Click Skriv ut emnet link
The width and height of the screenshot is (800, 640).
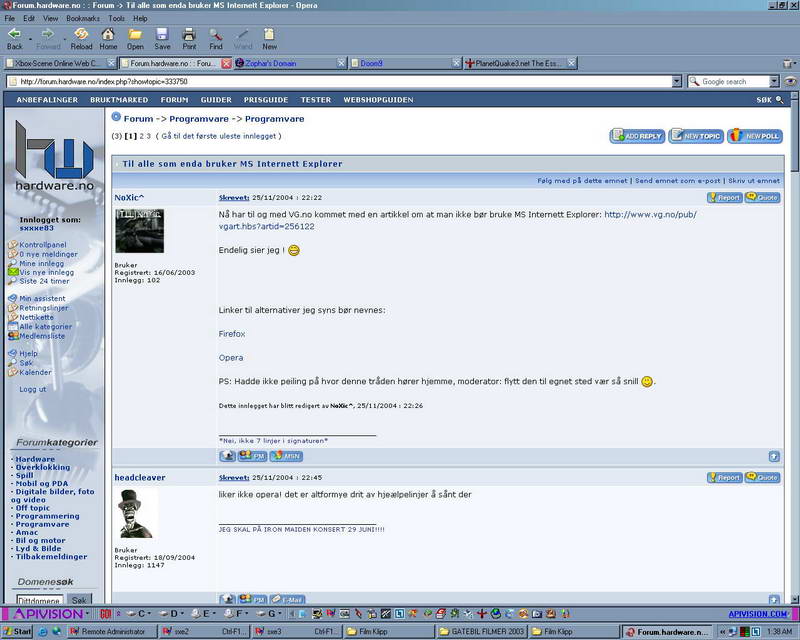(754, 180)
